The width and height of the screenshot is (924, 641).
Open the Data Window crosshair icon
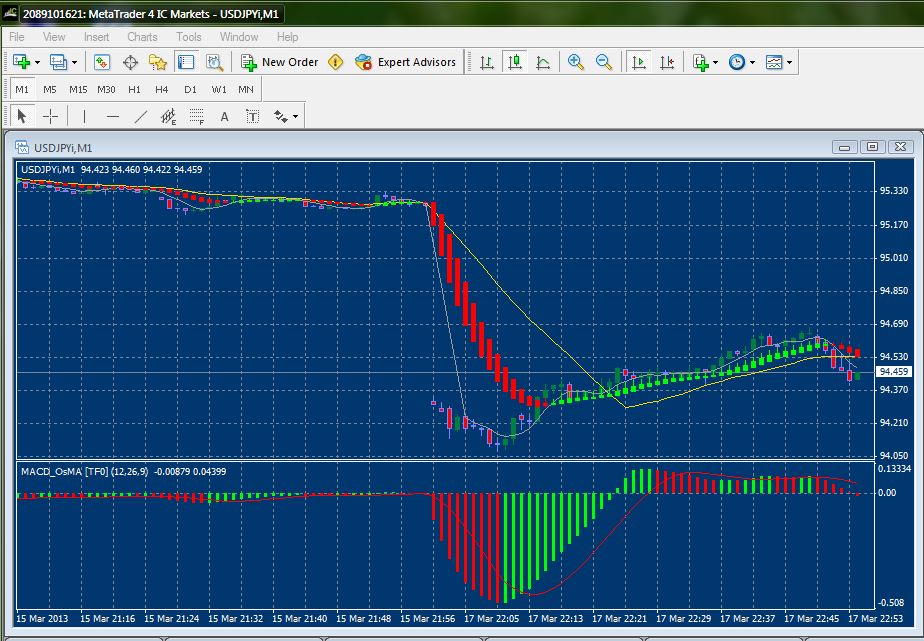tap(130, 62)
